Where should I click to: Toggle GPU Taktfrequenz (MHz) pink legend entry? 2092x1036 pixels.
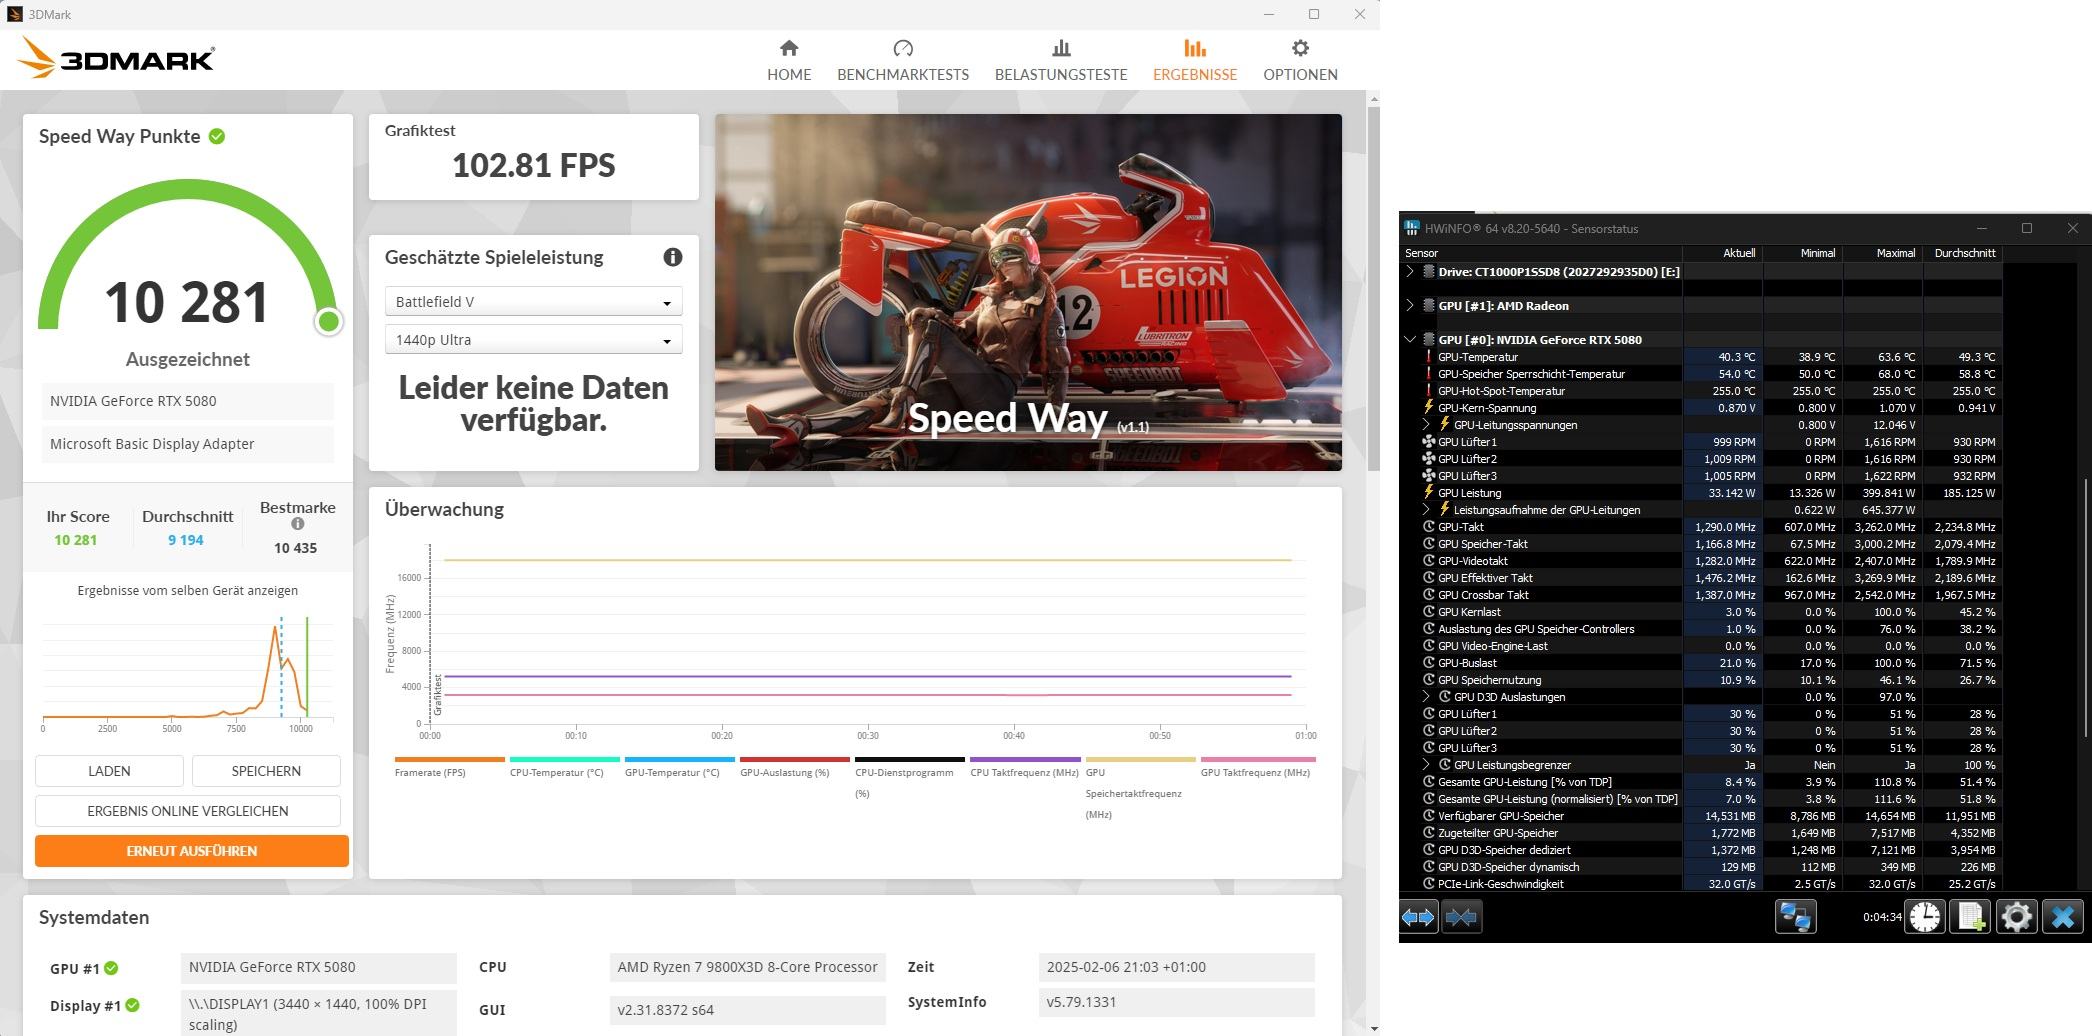click(x=1257, y=768)
